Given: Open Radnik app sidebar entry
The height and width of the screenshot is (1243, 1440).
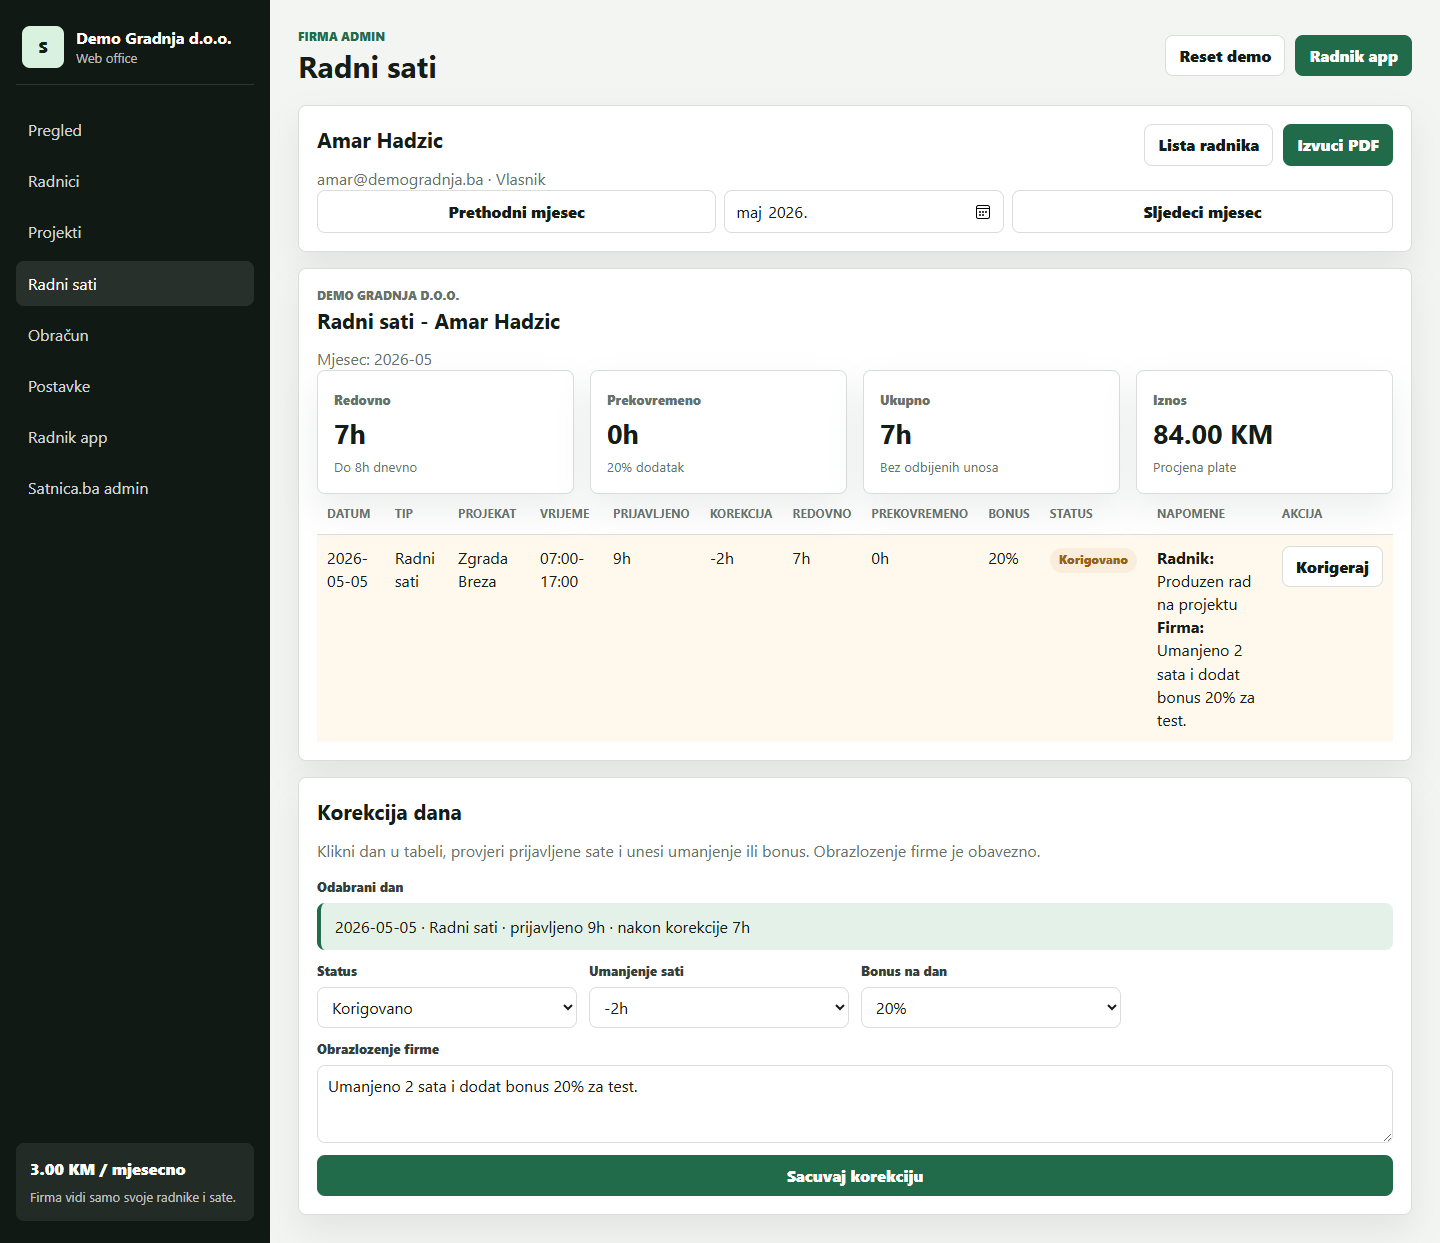Looking at the screenshot, I should (x=135, y=437).
